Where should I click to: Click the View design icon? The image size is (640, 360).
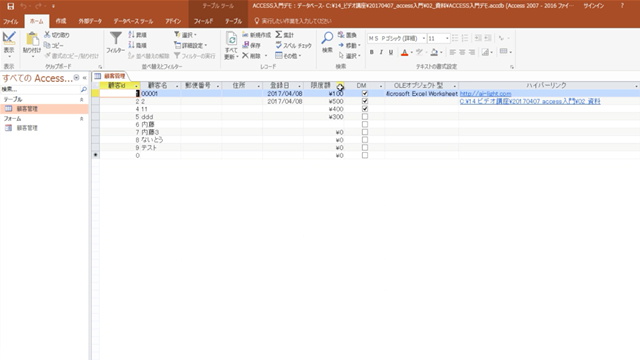(9, 38)
